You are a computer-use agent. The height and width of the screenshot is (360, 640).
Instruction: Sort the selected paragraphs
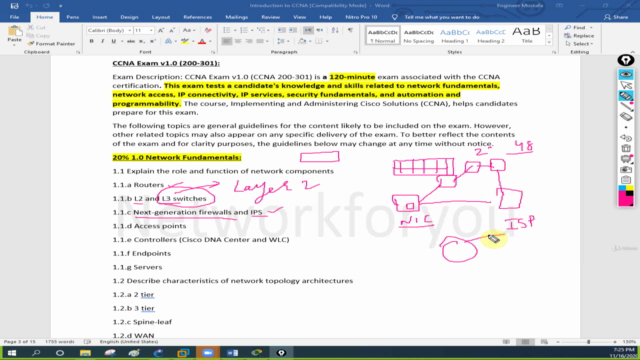pyautogui.click(x=335, y=30)
